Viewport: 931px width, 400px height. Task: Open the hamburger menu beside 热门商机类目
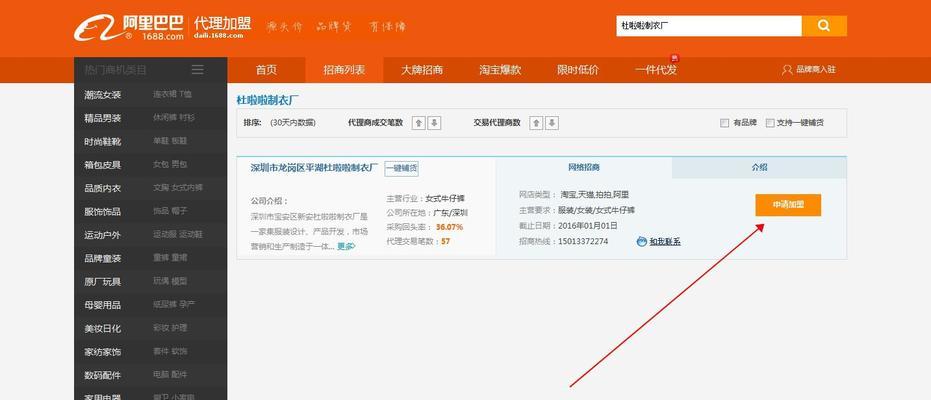coord(198,70)
